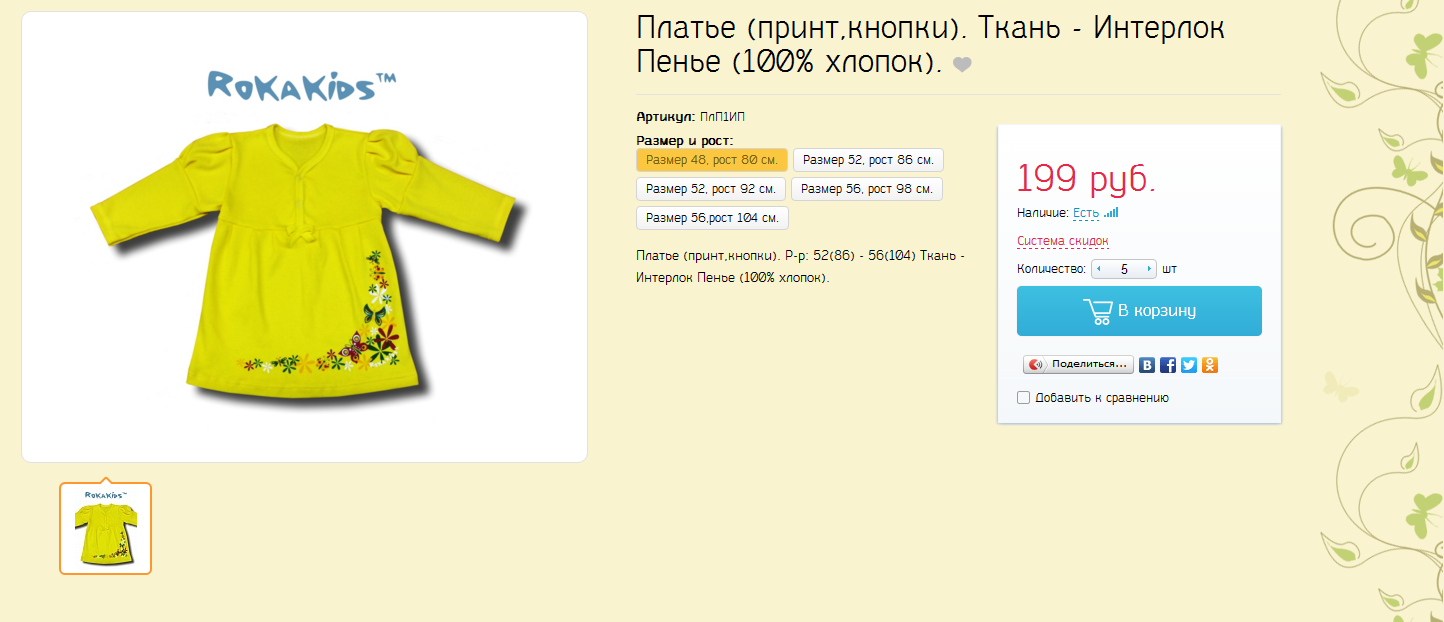Viewport: 1444px width, 622px height.
Task: Share on VKontakte icon
Action: (1148, 365)
